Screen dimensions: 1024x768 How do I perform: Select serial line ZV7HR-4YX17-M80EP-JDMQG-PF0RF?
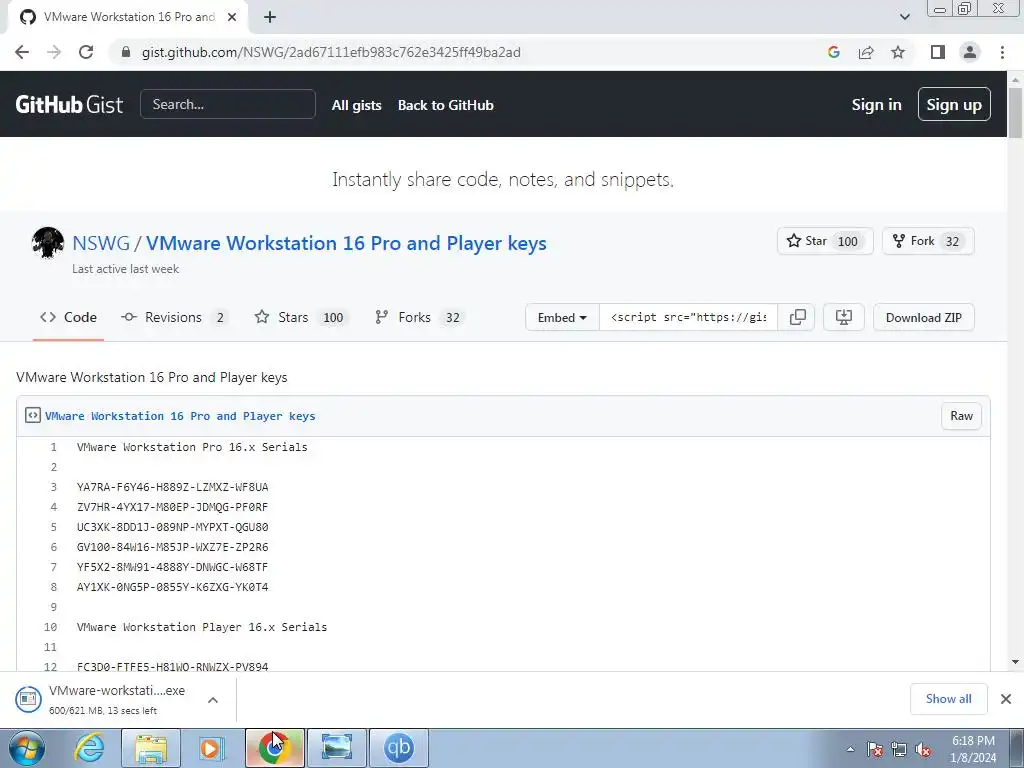[x=172, y=507]
